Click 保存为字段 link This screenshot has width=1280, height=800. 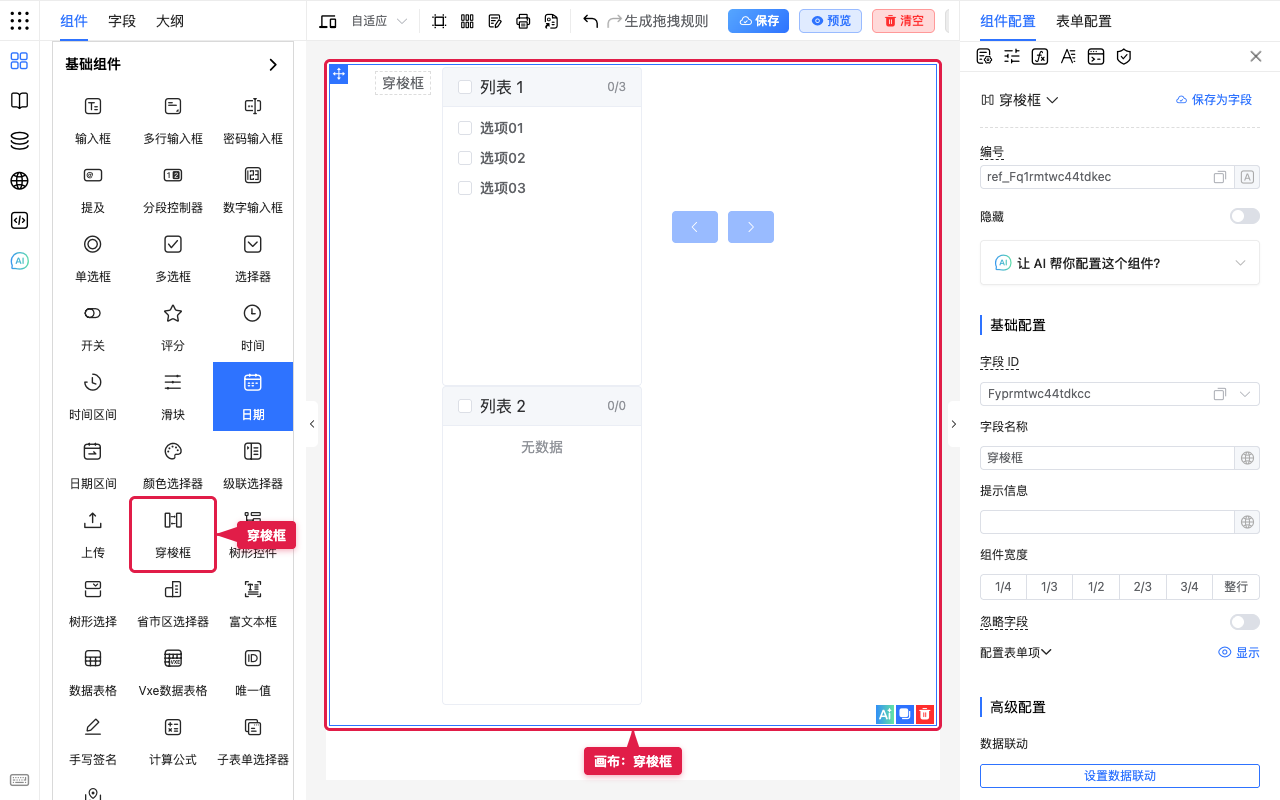tap(1214, 100)
